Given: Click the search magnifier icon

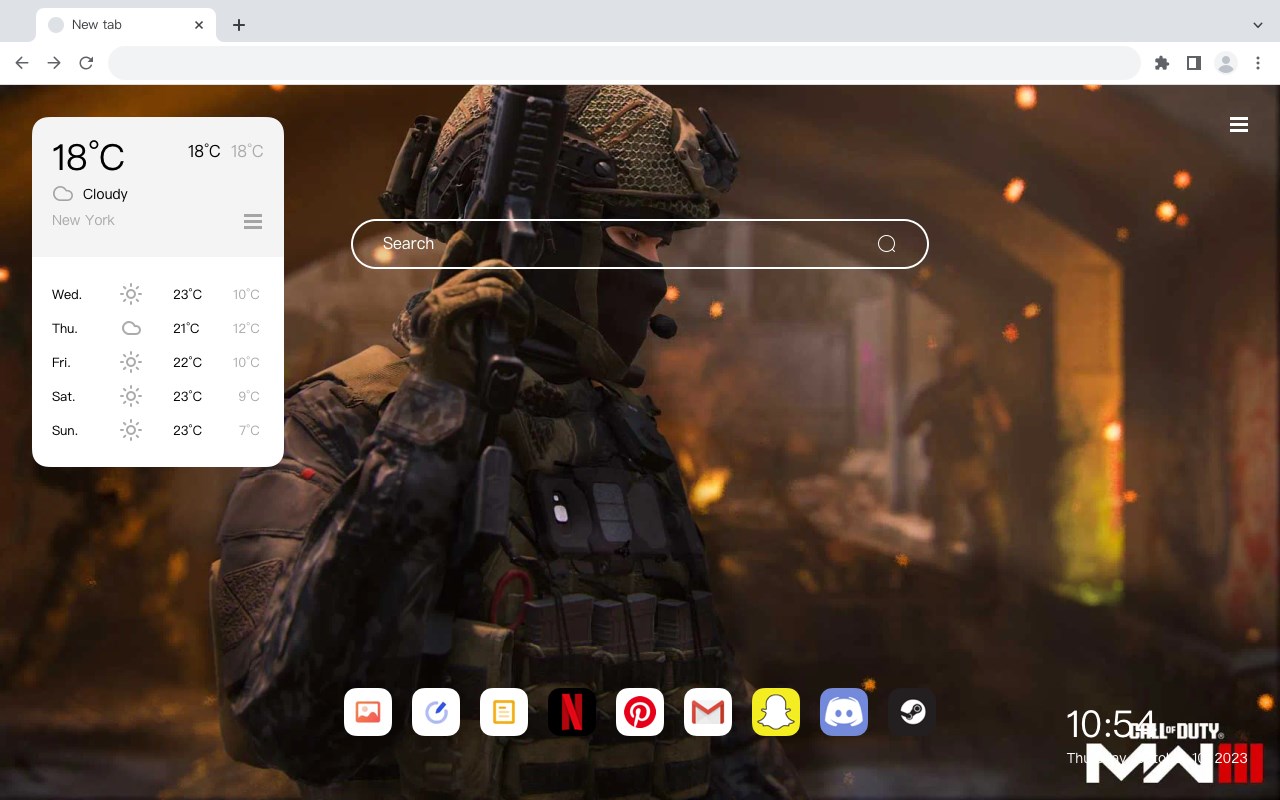Looking at the screenshot, I should click(886, 244).
